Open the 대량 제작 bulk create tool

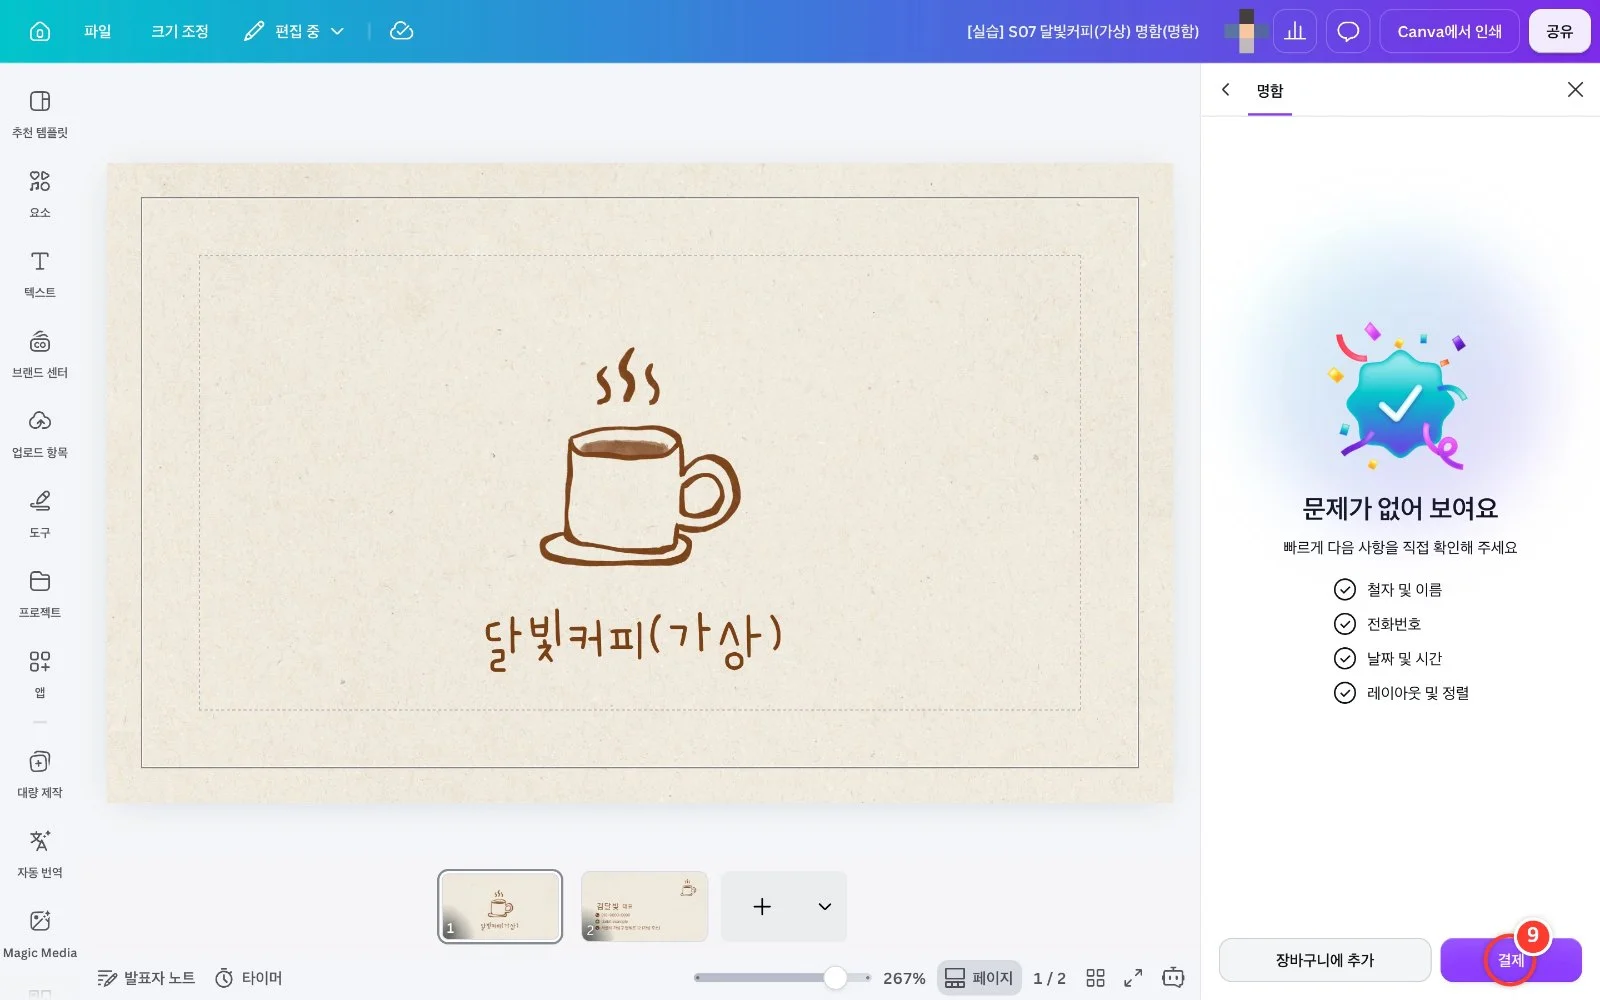click(x=40, y=773)
